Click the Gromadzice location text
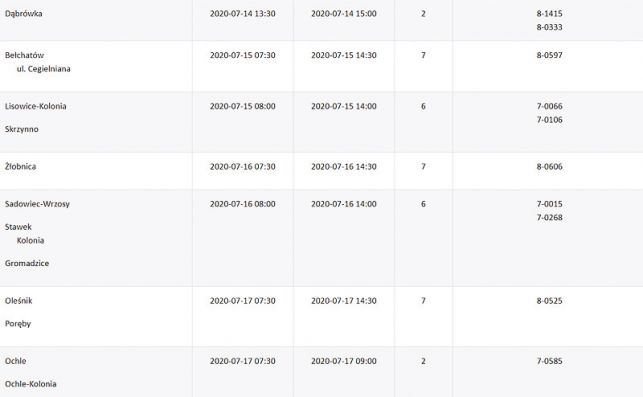 click(x=27, y=263)
